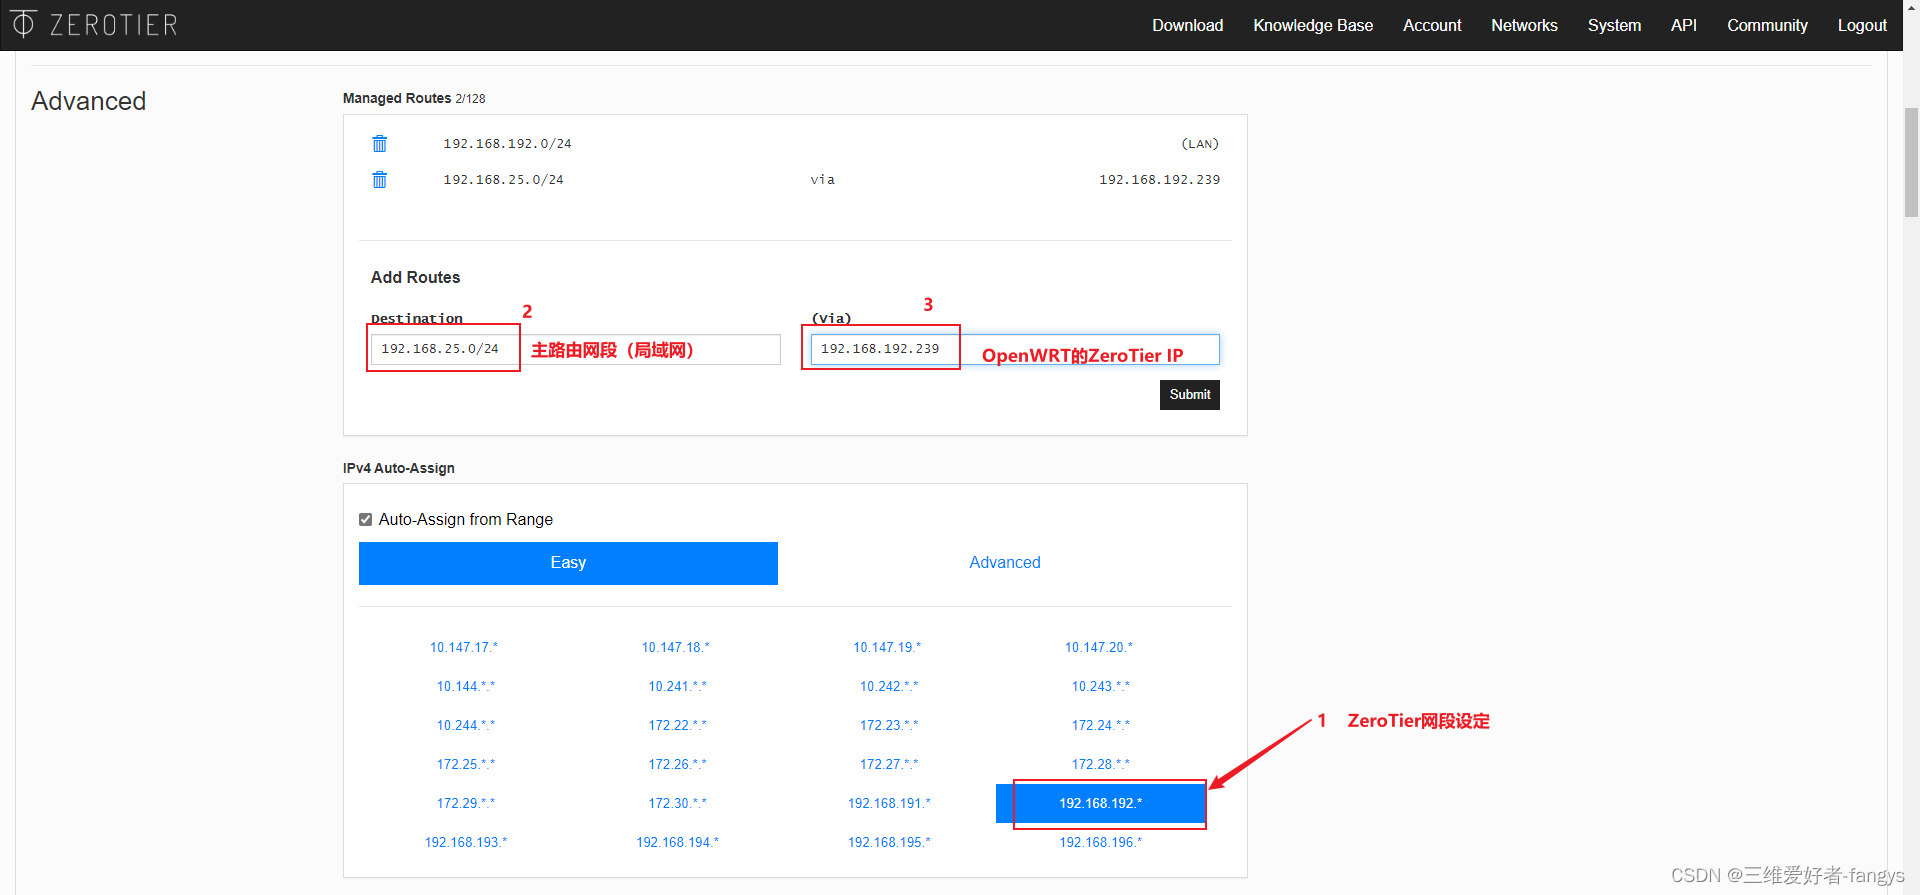Click the Managed Routes 2/128 heading
Screen dimensions: 1920x895
[x=414, y=98]
